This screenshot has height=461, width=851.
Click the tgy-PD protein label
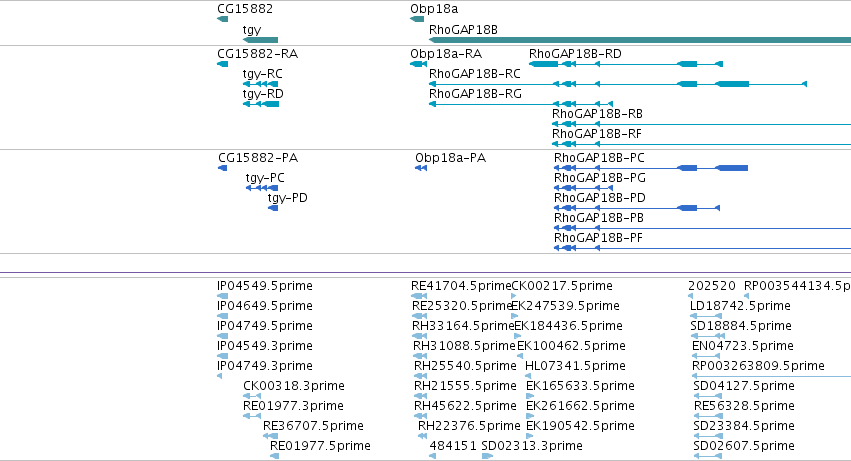click(x=287, y=198)
